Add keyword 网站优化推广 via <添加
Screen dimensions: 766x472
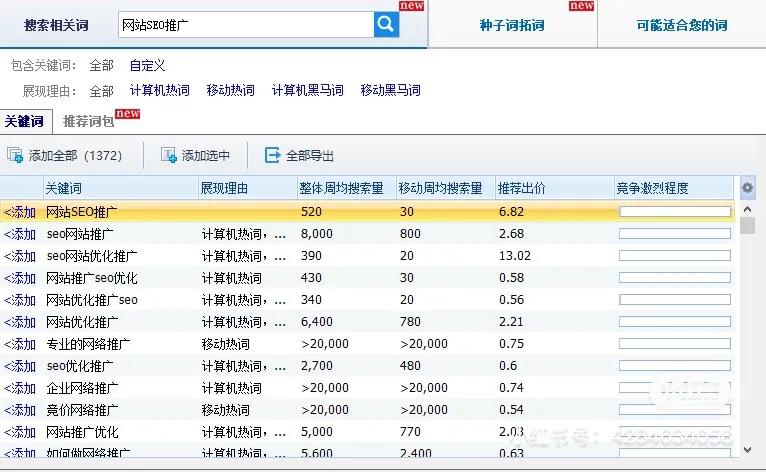point(20,322)
